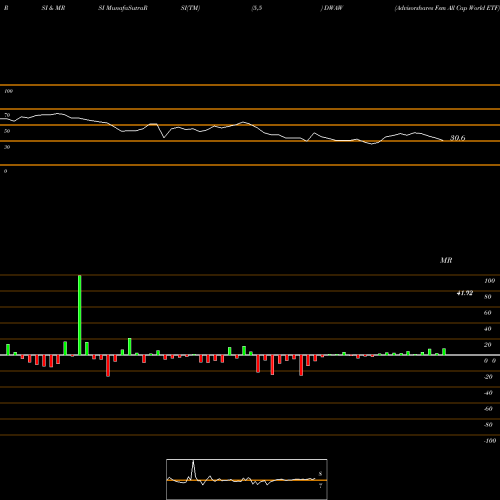Click the 'MR' panel label
Image resolution: width=500 pixels, height=500 pixels.
coord(446,260)
